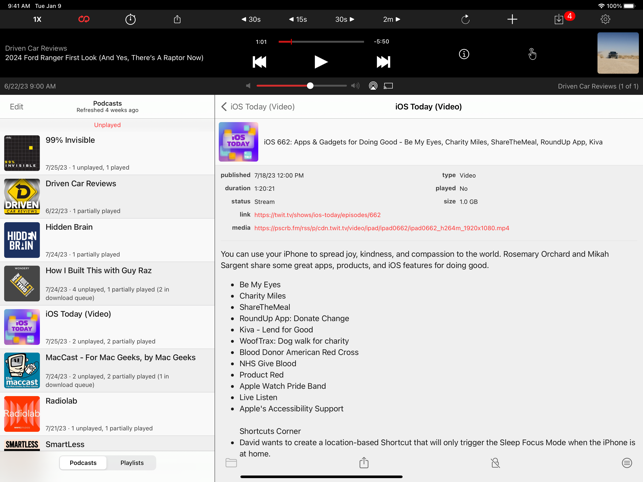Tap the crossed-out lock icon in the episode toolbar
The width and height of the screenshot is (643, 482).
(495, 463)
